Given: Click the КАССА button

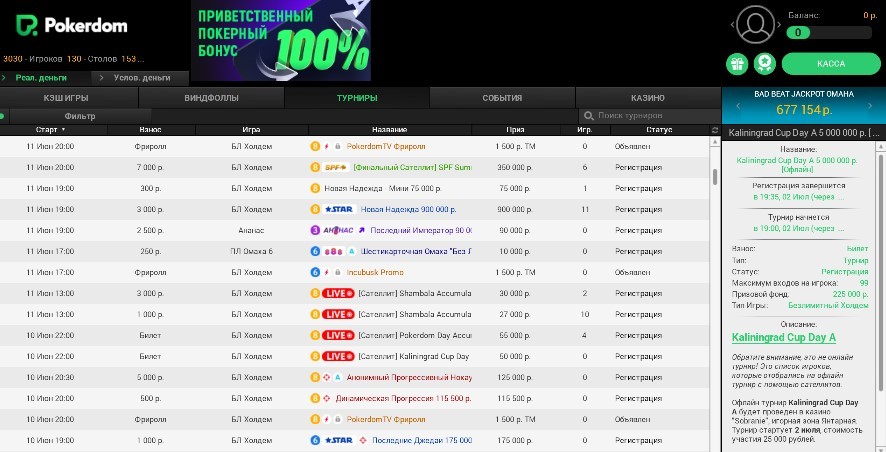Looking at the screenshot, I should coord(831,64).
